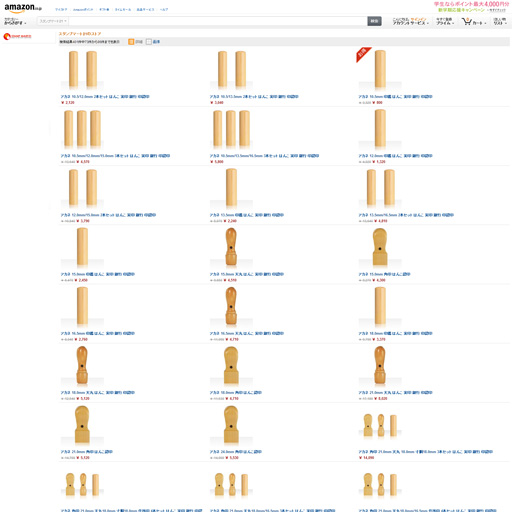Open the account services dropdown
This screenshot has width=512, height=512.
pyautogui.click(x=410, y=21)
